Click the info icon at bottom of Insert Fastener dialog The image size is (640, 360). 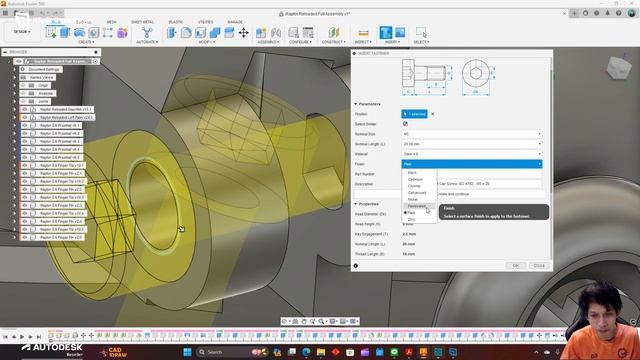click(x=356, y=266)
